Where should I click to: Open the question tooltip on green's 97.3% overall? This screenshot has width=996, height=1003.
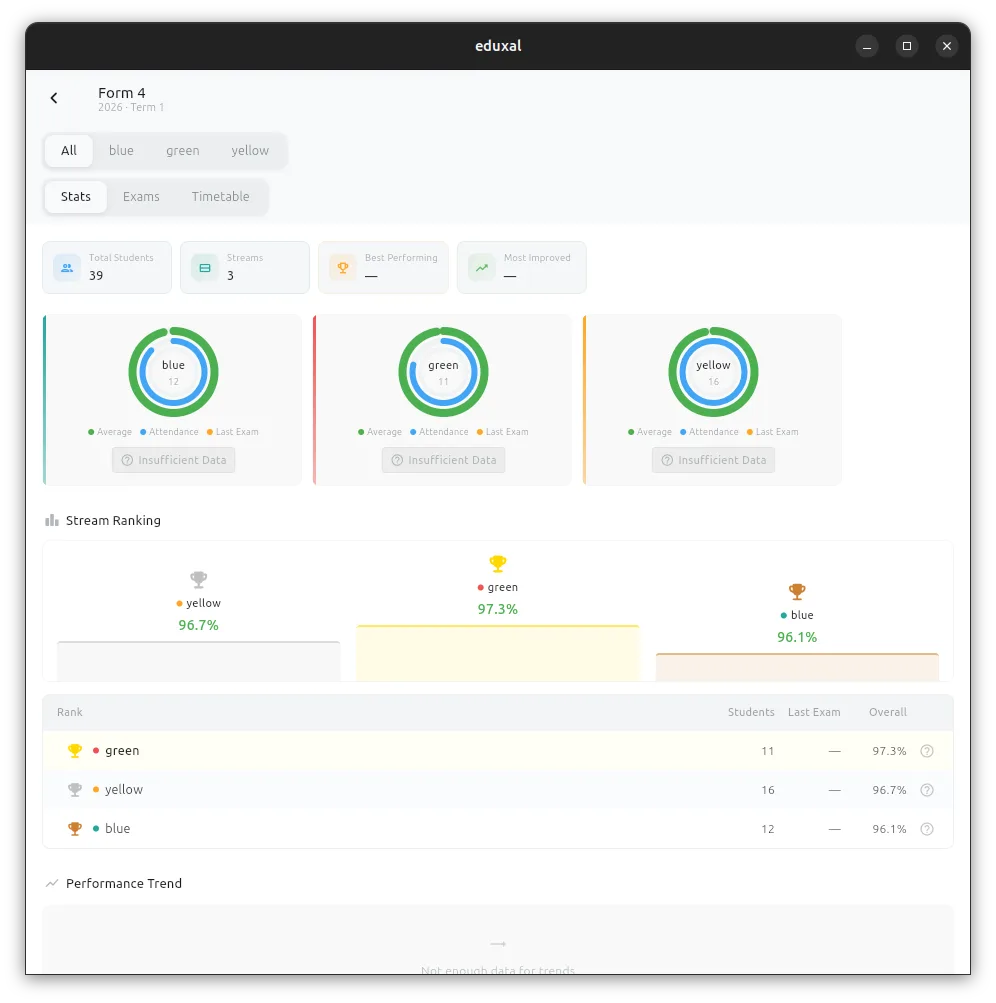pos(926,750)
